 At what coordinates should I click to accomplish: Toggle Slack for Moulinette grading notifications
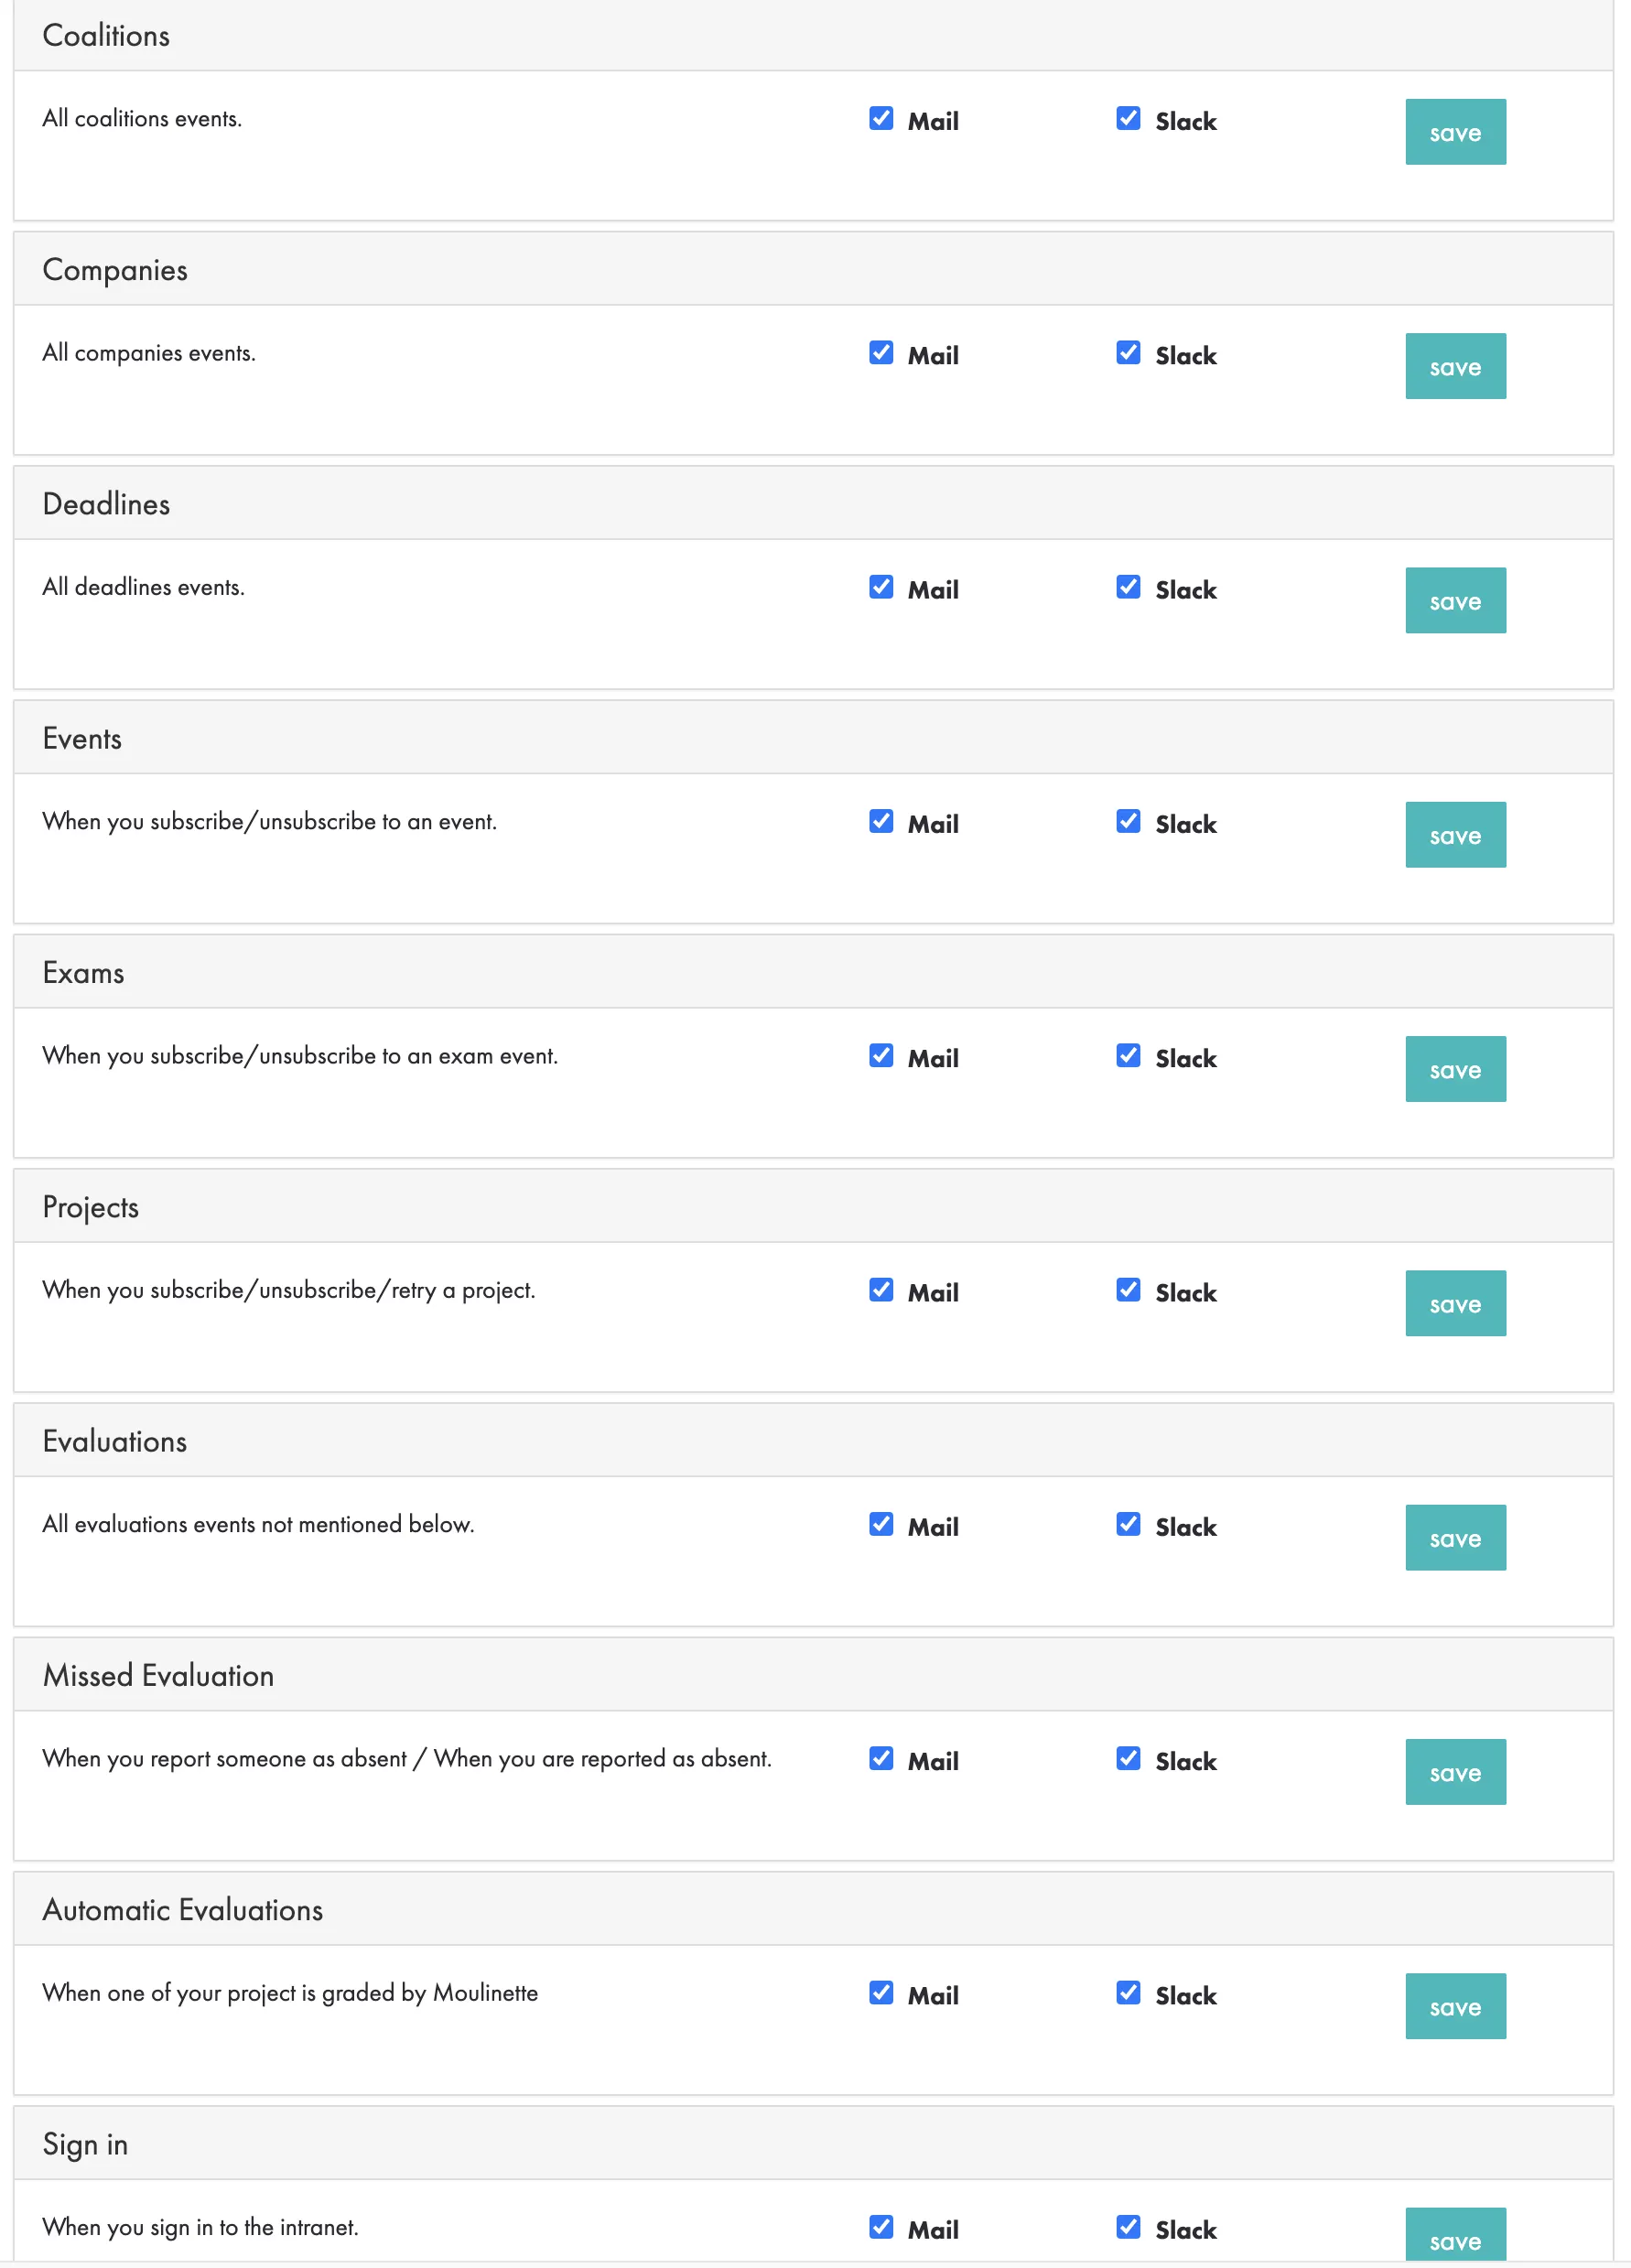pyautogui.click(x=1128, y=1992)
